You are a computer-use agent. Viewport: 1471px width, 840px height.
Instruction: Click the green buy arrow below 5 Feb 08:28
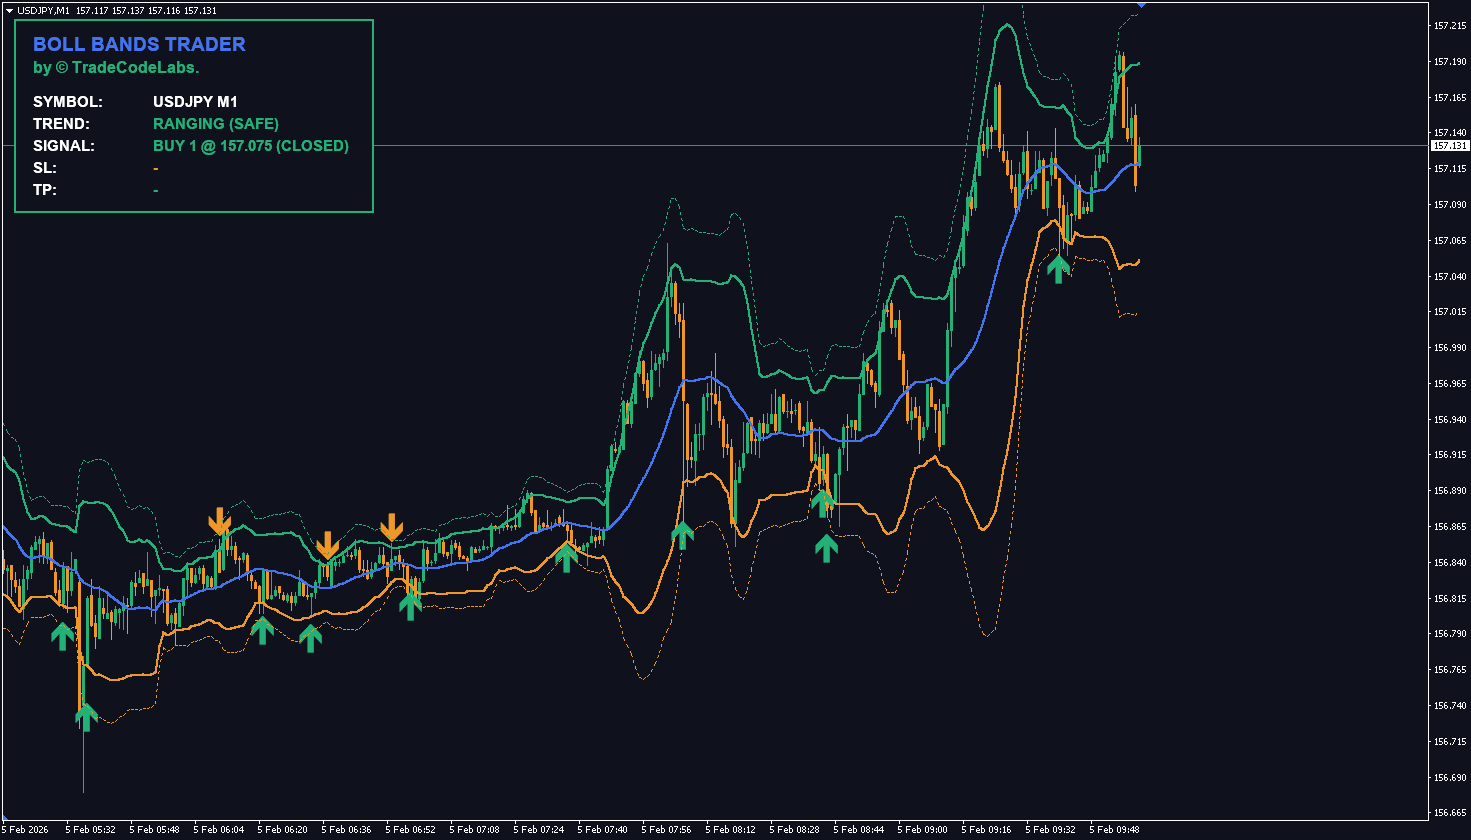pos(826,545)
